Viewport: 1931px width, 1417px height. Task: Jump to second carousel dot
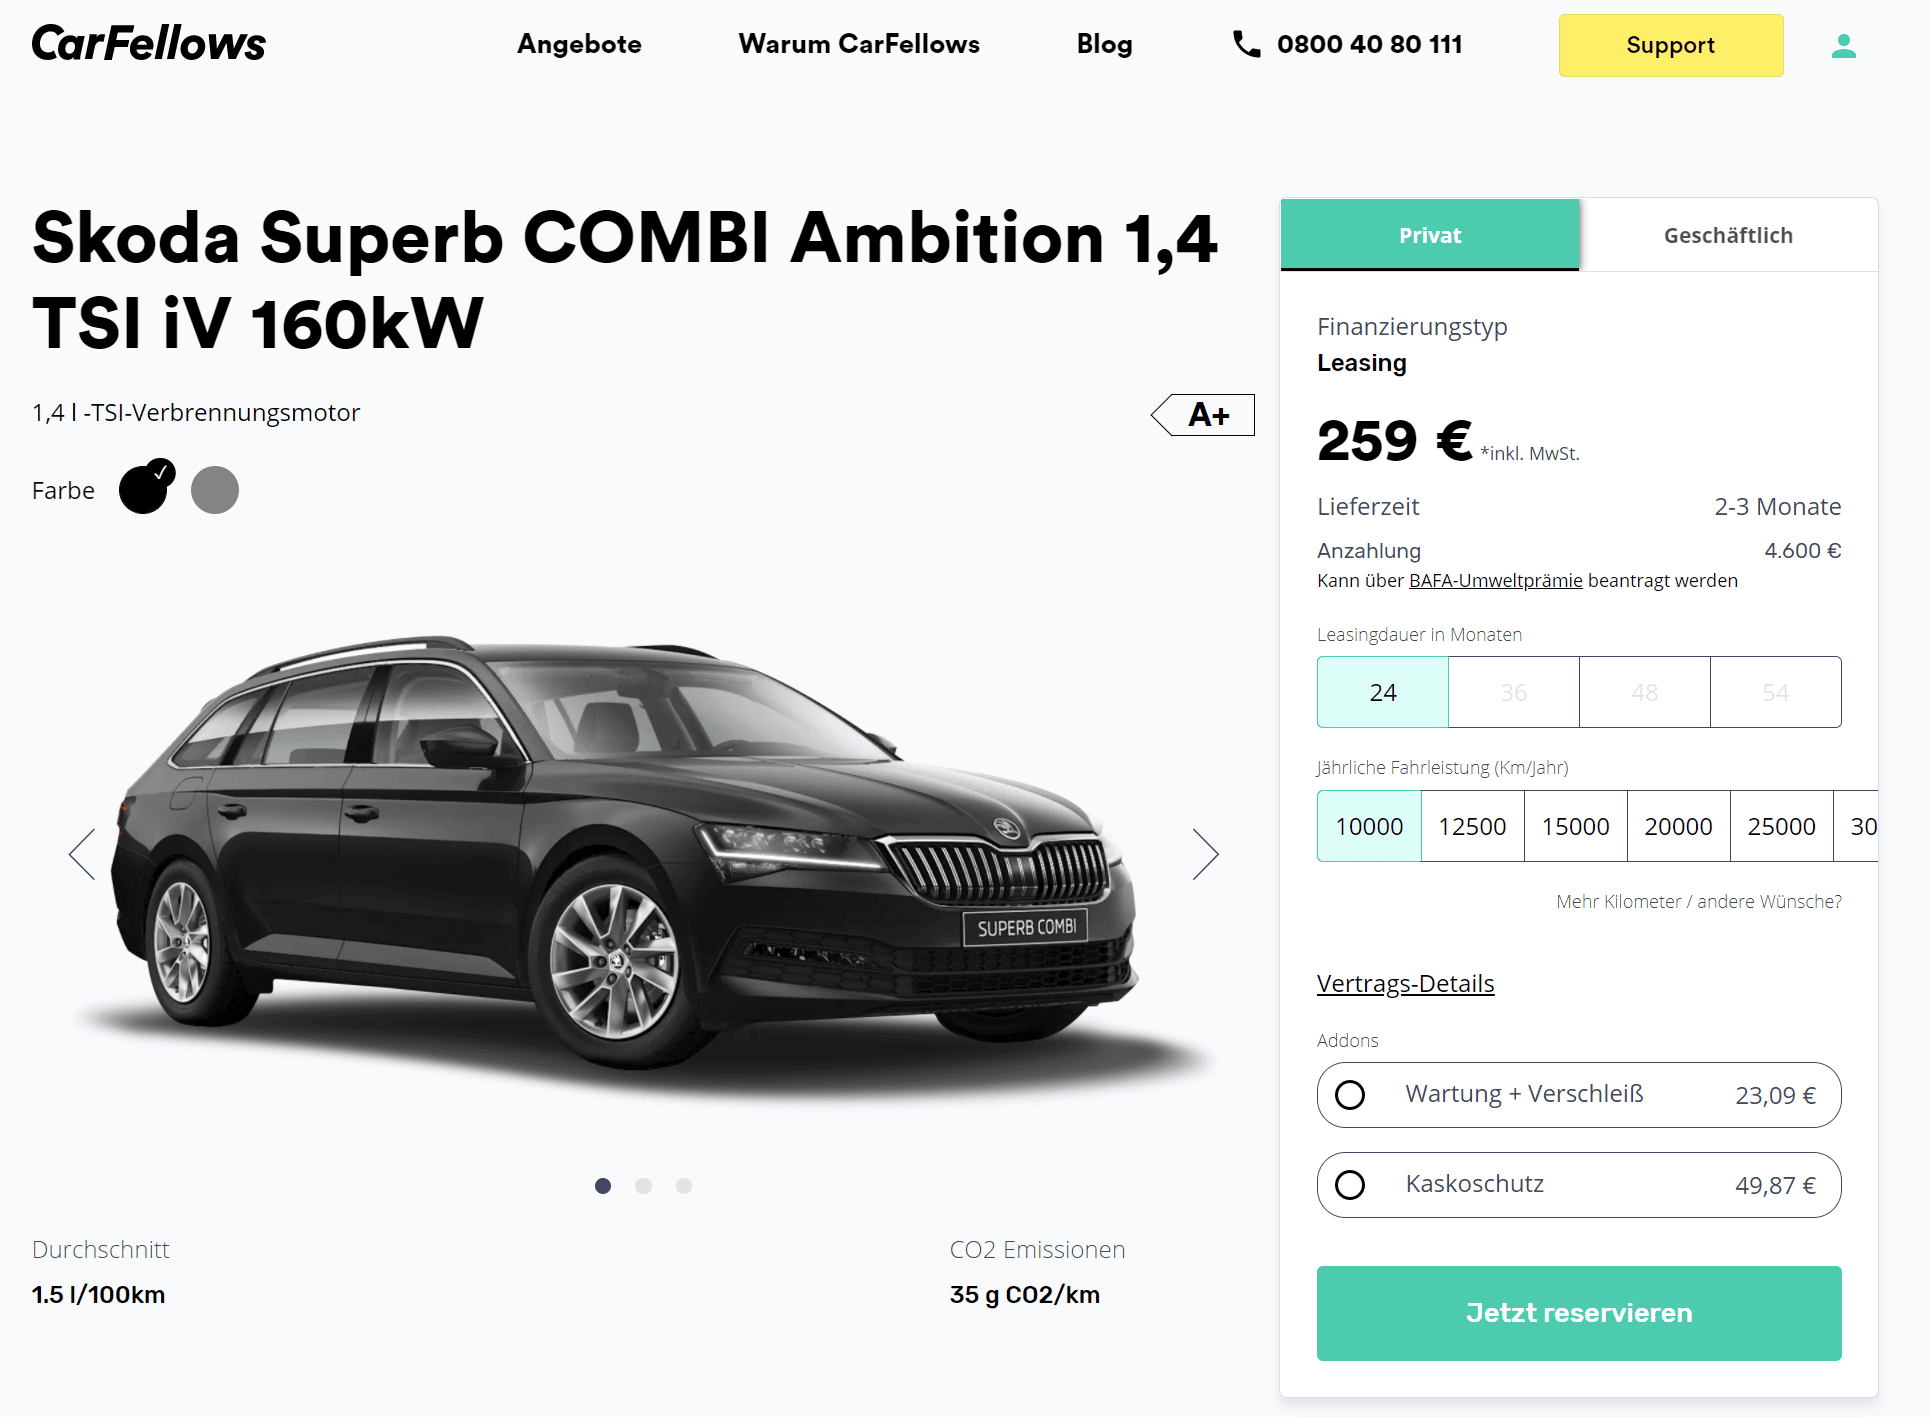643,1186
